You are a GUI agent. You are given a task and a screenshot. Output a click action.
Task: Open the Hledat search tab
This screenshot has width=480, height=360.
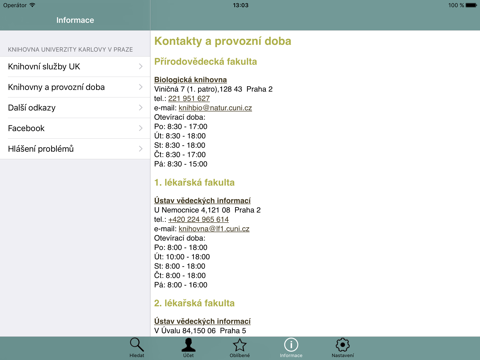click(x=137, y=348)
